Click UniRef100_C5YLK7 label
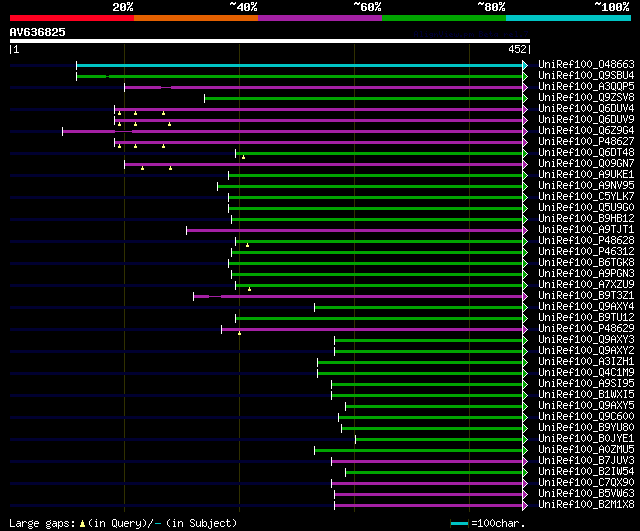Screen dimensions: 640x531 (586, 197)
